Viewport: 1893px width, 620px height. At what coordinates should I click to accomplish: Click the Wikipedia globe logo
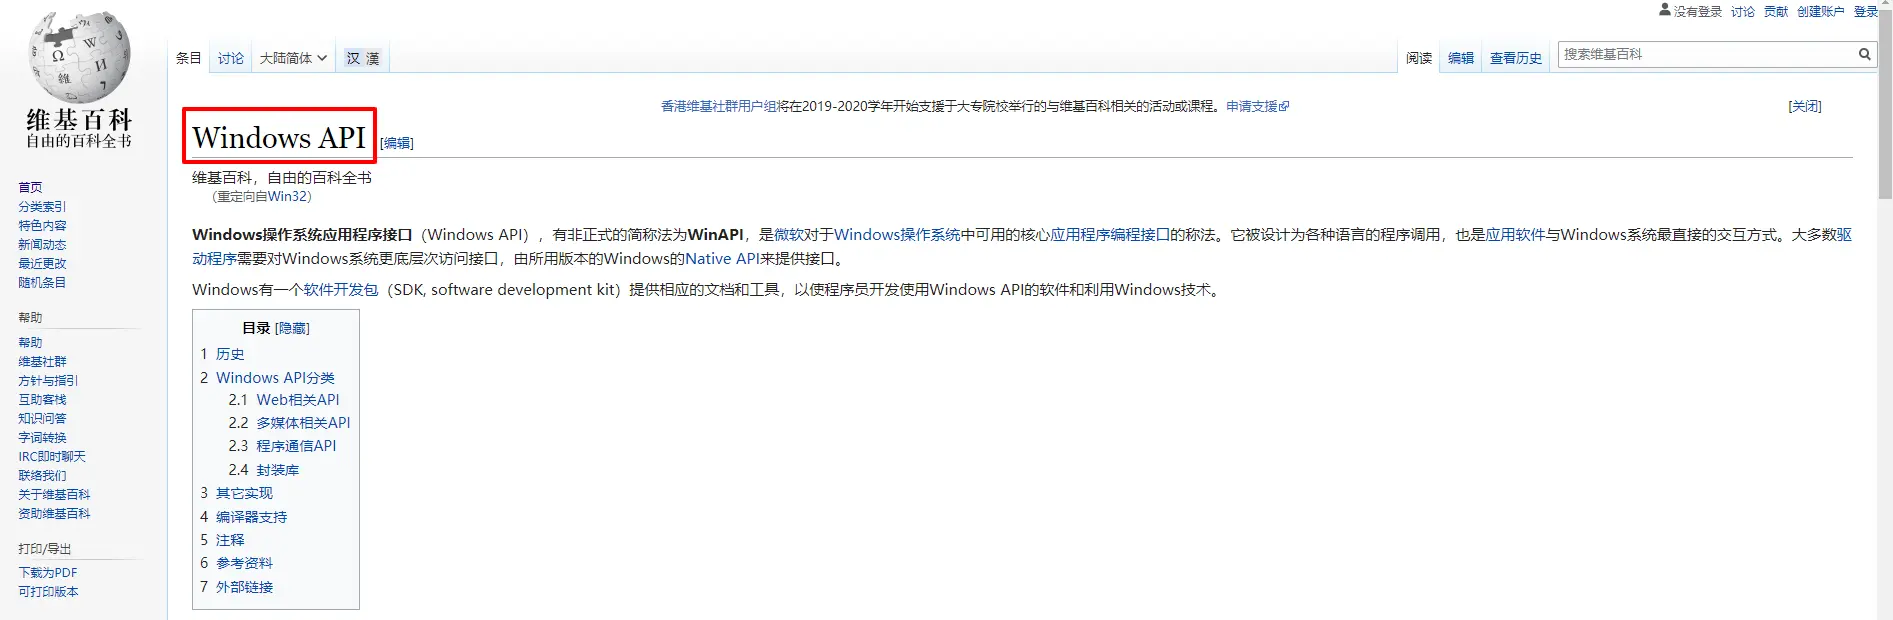coord(79,58)
